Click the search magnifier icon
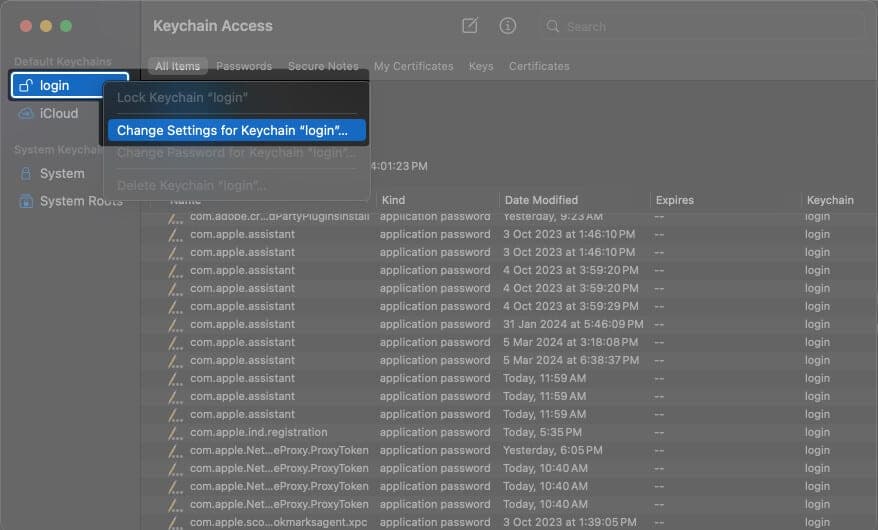The image size is (878, 530). point(552,26)
